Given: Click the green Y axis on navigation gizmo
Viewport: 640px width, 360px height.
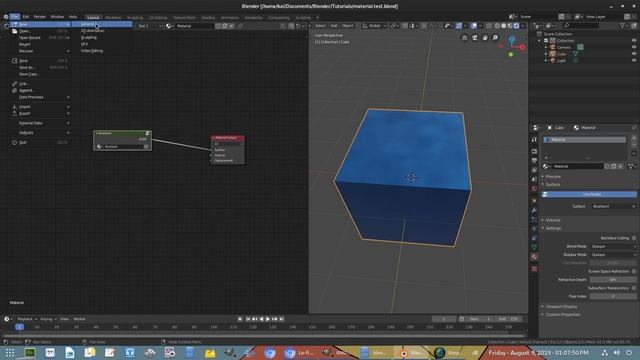Looking at the screenshot, I should [511, 54].
